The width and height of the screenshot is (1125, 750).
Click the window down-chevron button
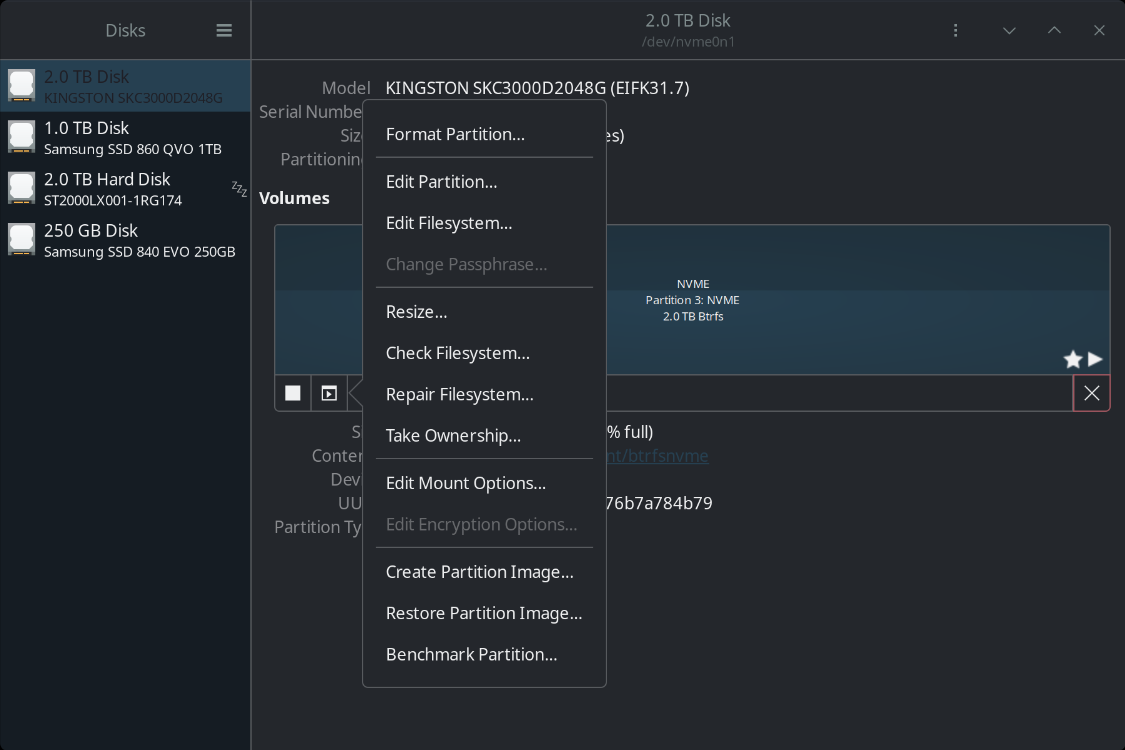[1009, 30]
